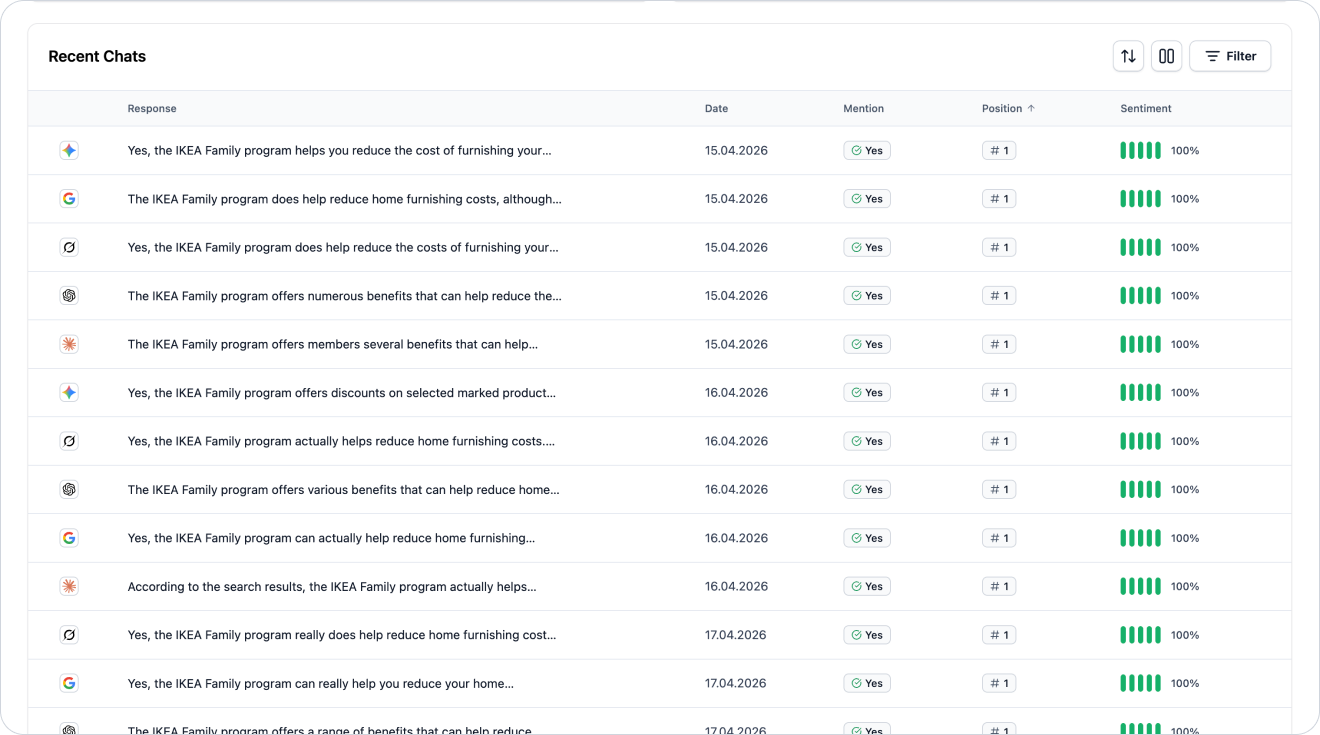
Task: Sort by the Position column header
Action: tap(1008, 108)
